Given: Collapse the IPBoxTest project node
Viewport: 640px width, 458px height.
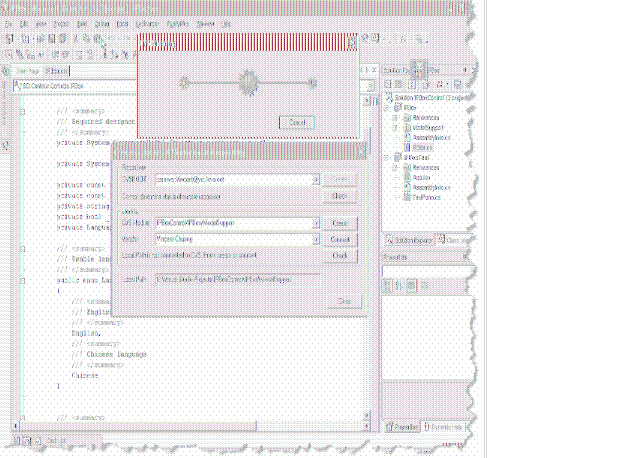Looking at the screenshot, I should click(x=387, y=158).
